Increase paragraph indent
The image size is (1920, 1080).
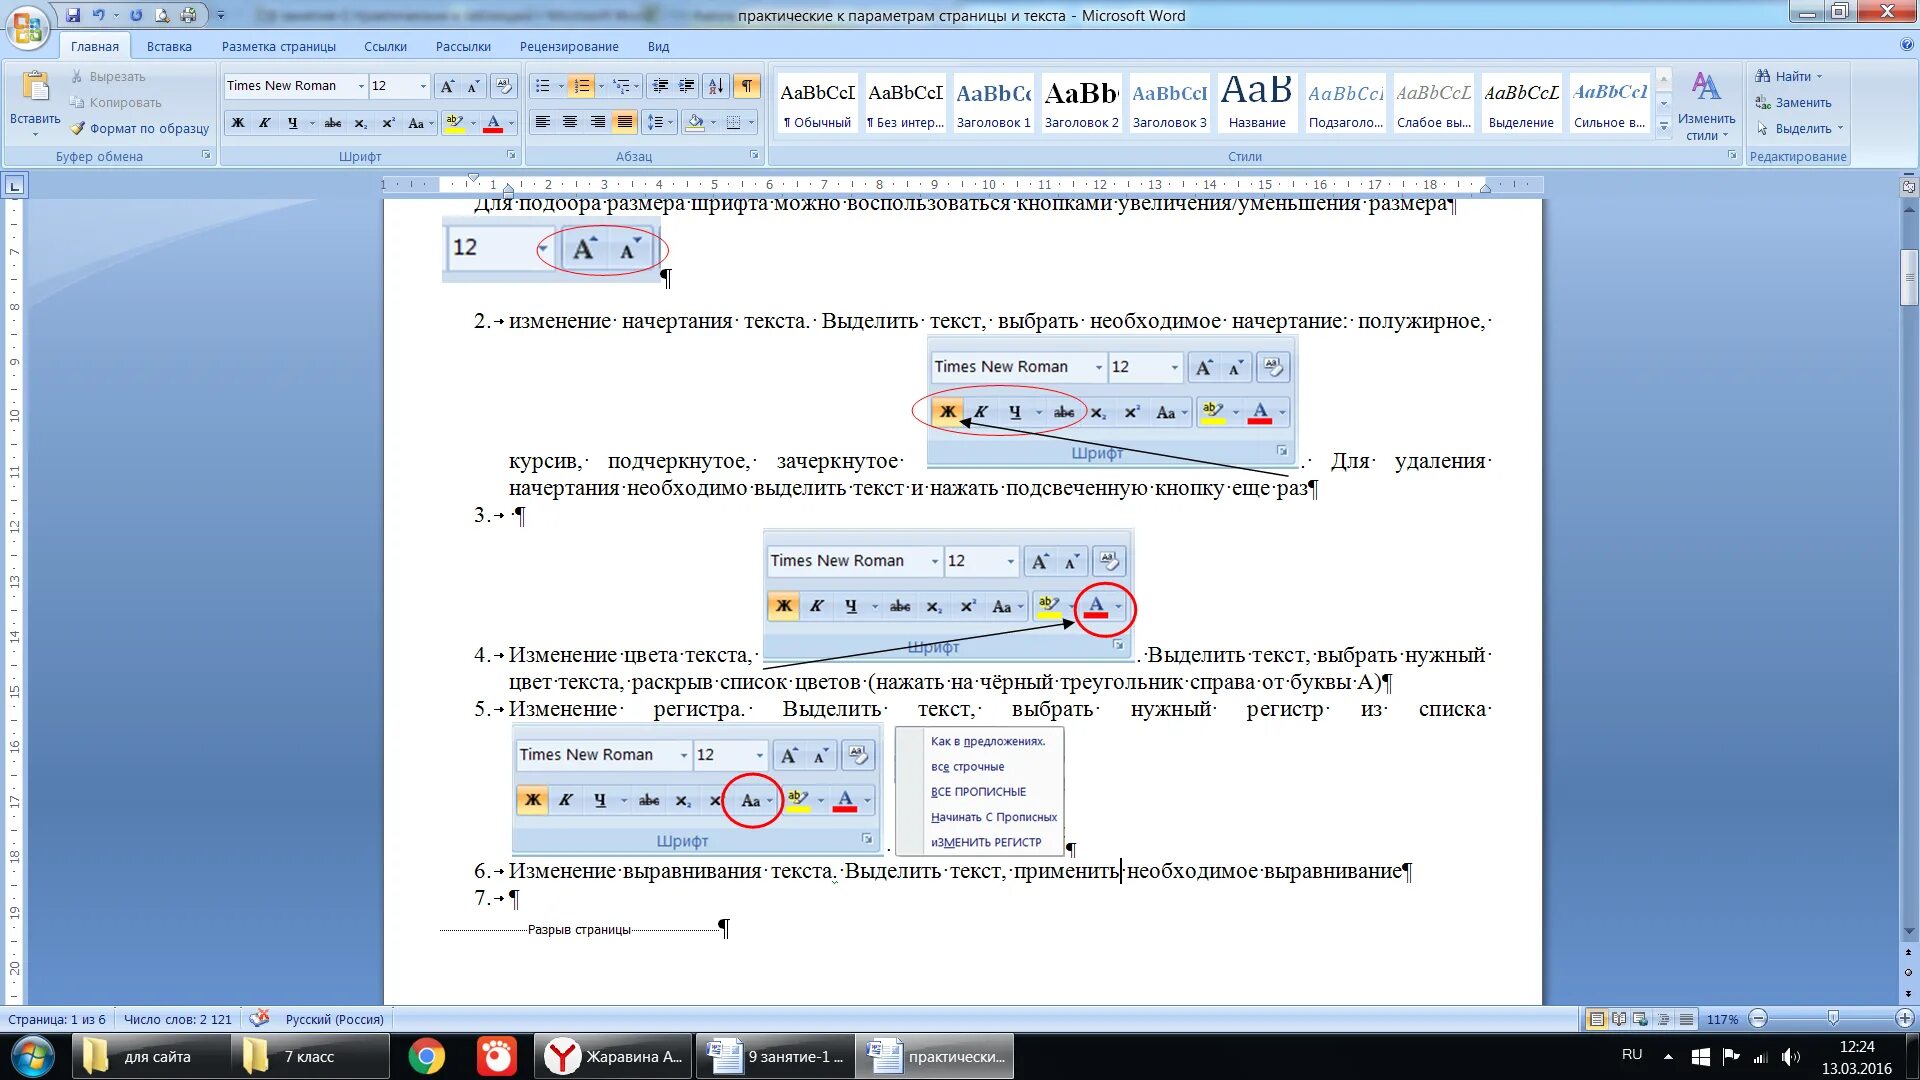pos(687,86)
